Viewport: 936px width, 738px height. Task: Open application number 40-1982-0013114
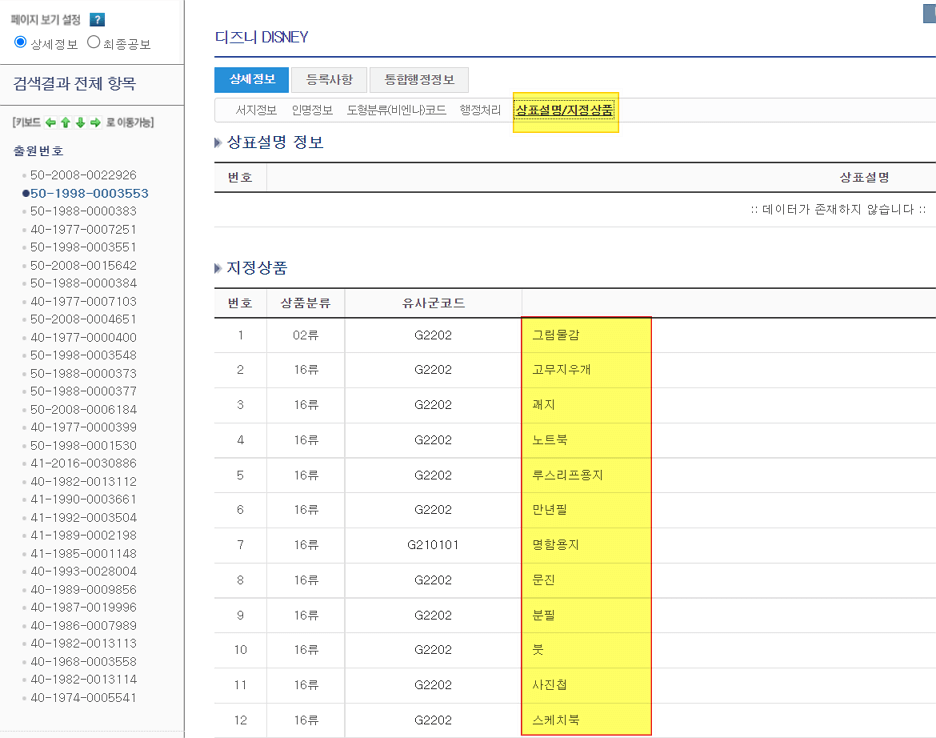pos(83,679)
